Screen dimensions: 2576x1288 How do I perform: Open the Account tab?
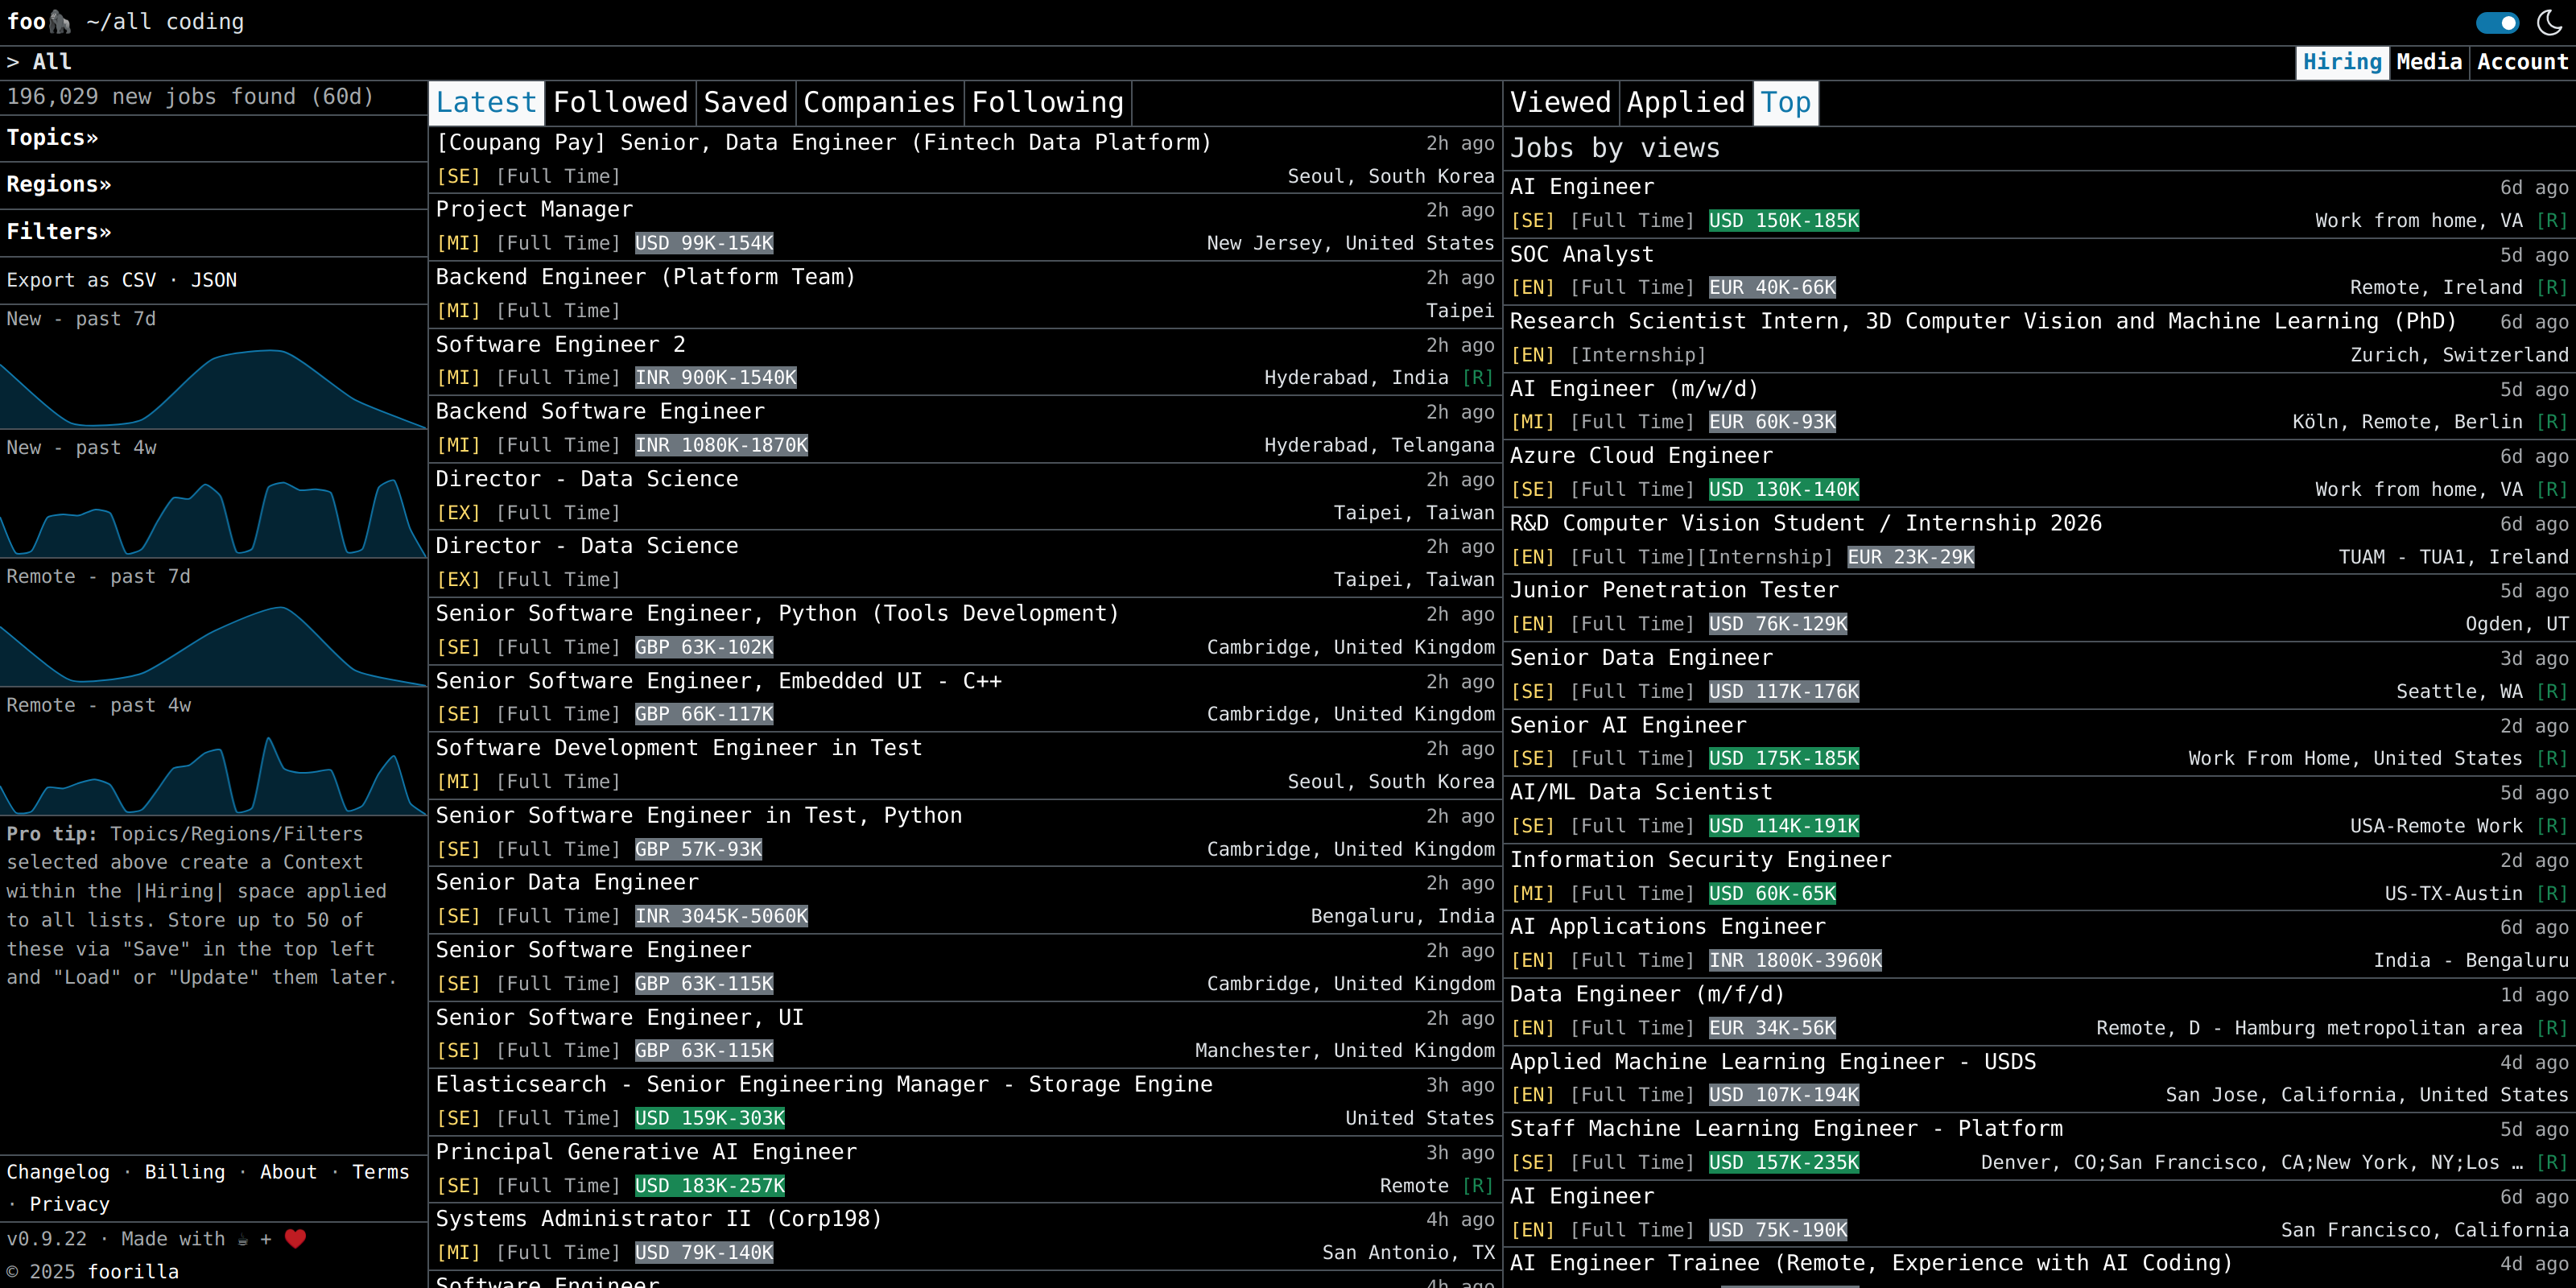coord(2522,62)
